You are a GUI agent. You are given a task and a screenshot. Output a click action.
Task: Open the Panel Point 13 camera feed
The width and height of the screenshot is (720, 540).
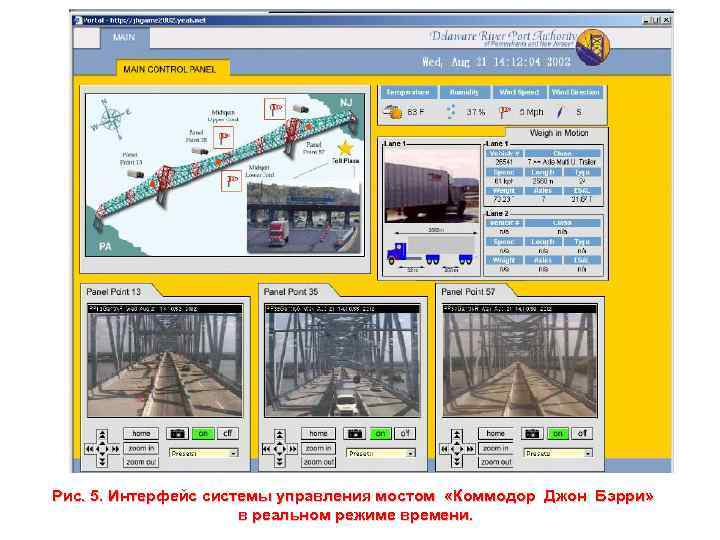pyautogui.click(x=165, y=360)
